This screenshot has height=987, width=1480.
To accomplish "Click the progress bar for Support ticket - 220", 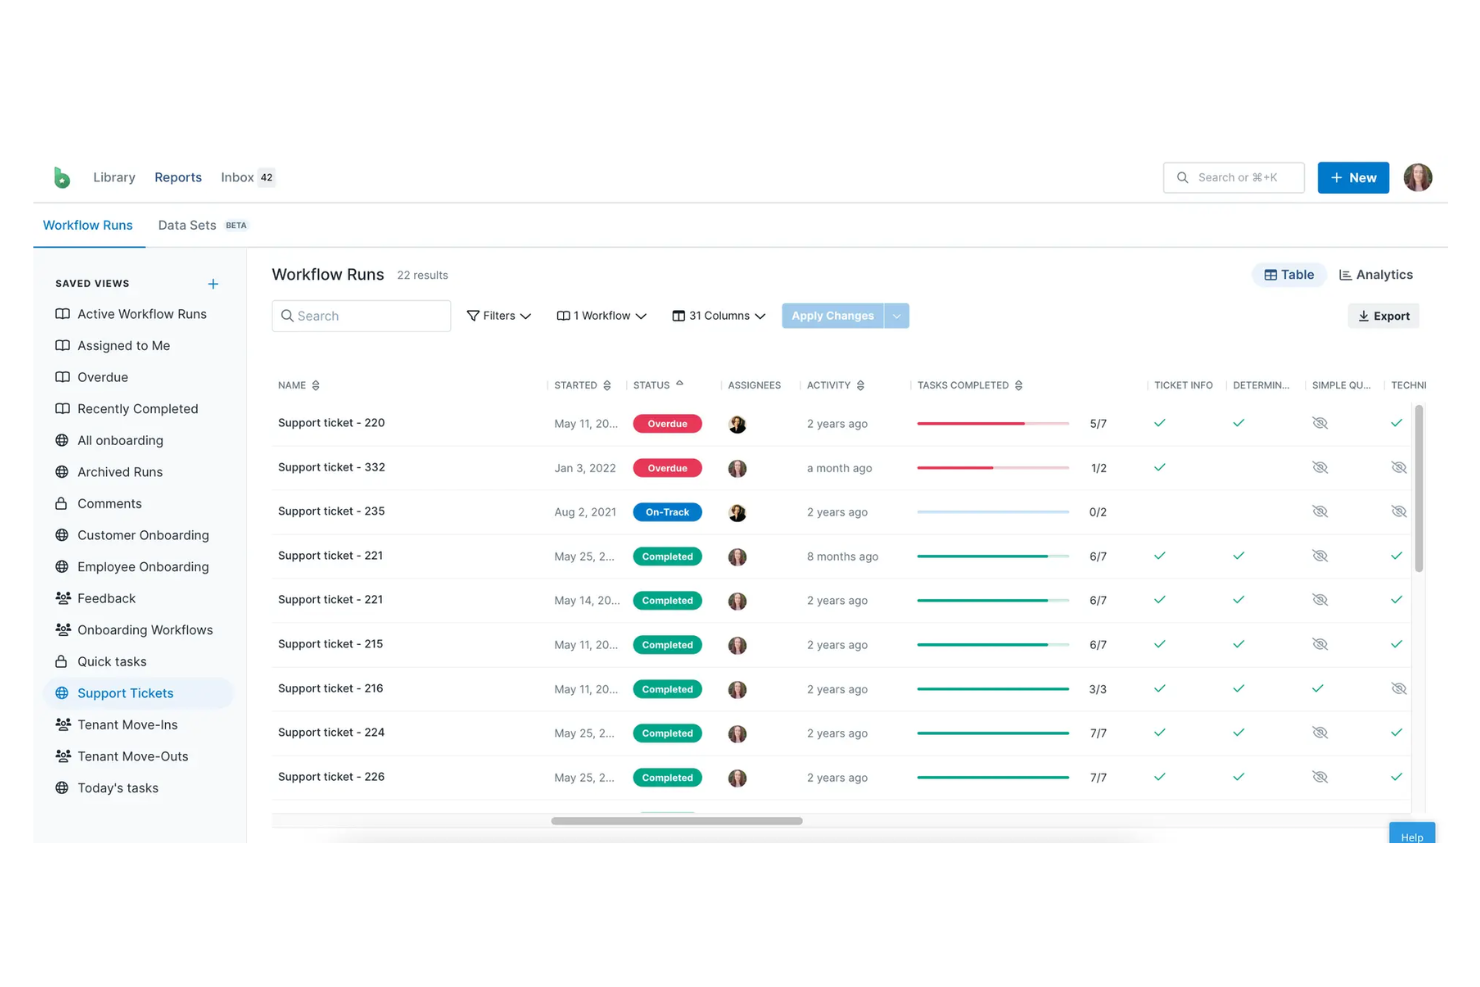I will tap(993, 423).
